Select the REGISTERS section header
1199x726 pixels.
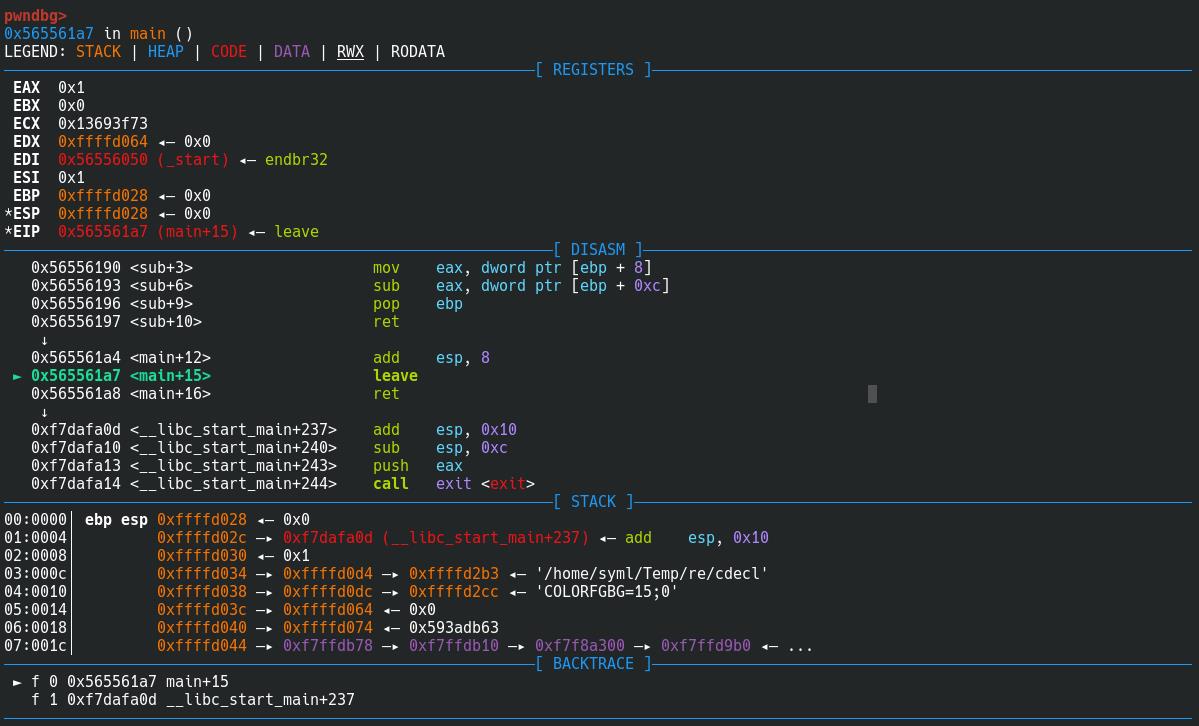(593, 70)
